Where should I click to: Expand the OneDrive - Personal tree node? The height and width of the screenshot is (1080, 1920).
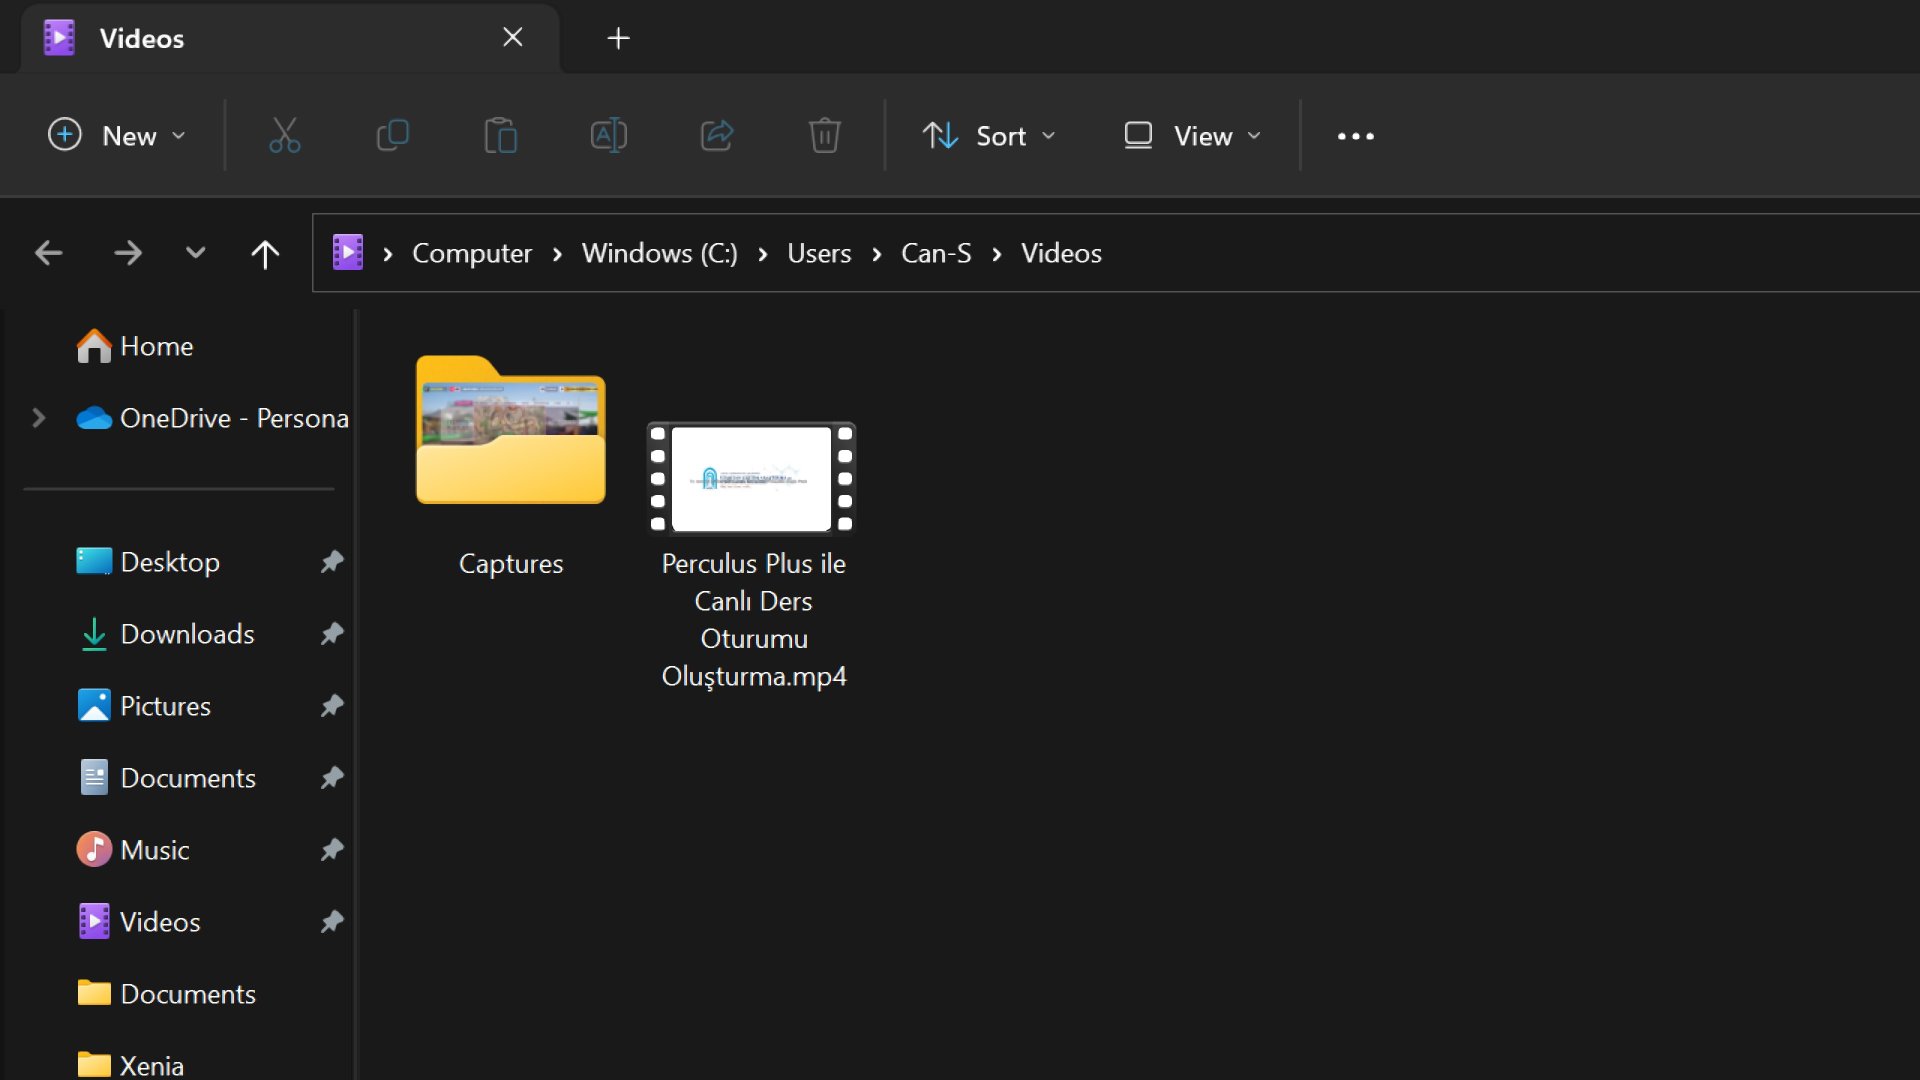pyautogui.click(x=38, y=418)
